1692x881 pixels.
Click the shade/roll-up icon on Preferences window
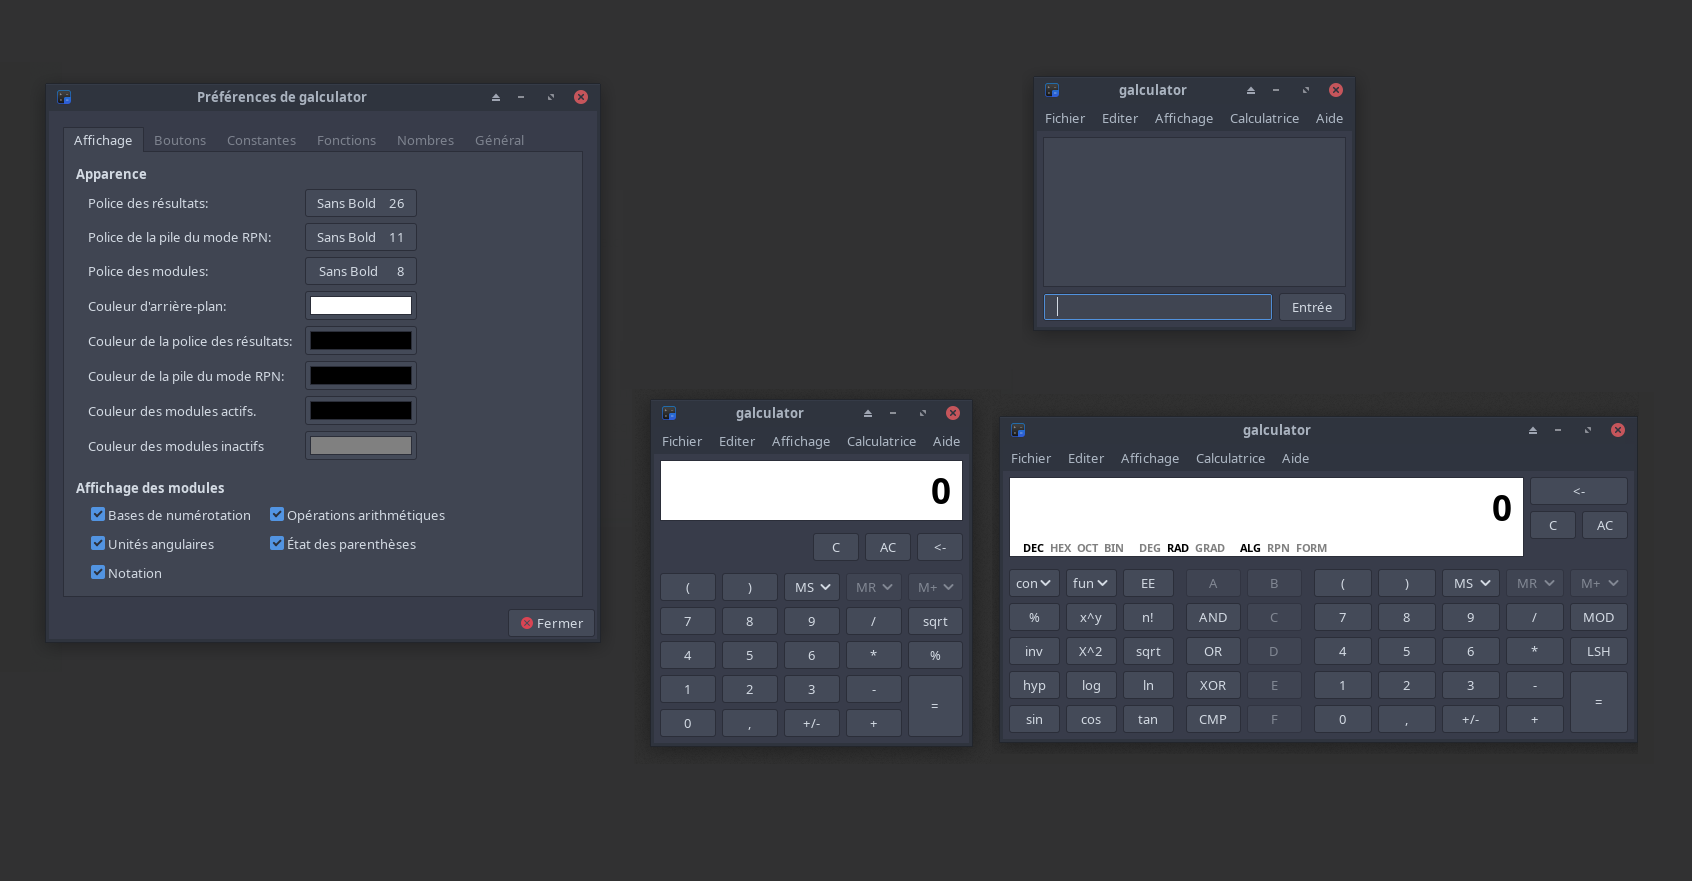[x=495, y=97]
